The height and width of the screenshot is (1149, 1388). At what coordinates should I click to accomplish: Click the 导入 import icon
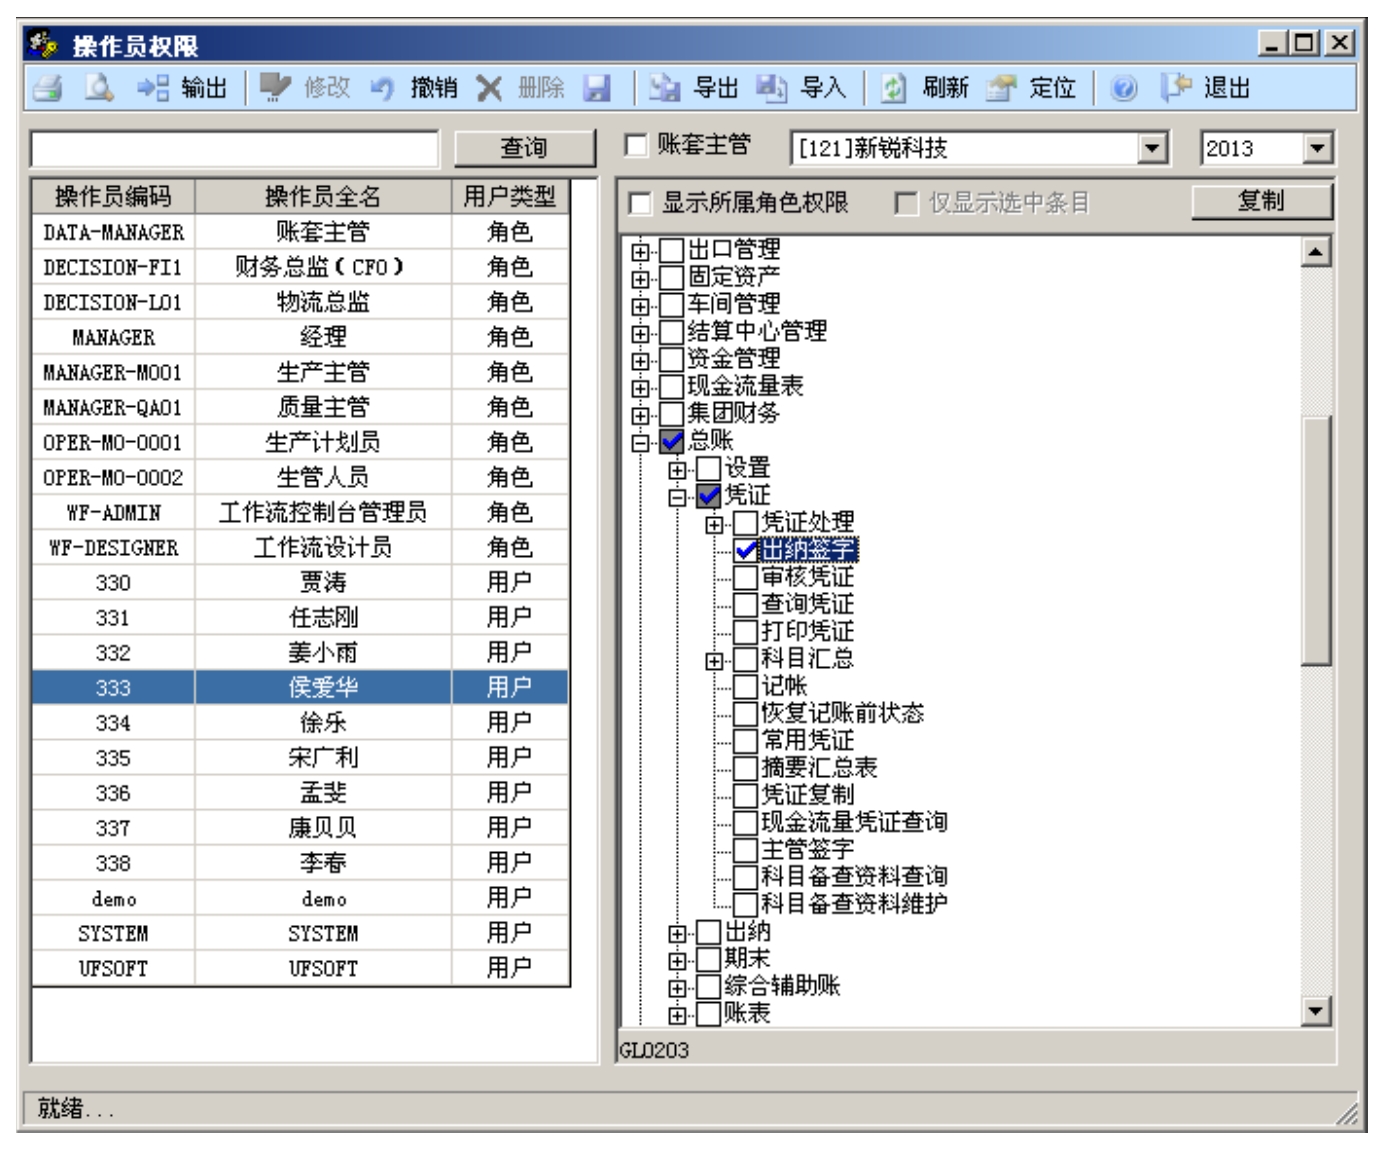[771, 89]
